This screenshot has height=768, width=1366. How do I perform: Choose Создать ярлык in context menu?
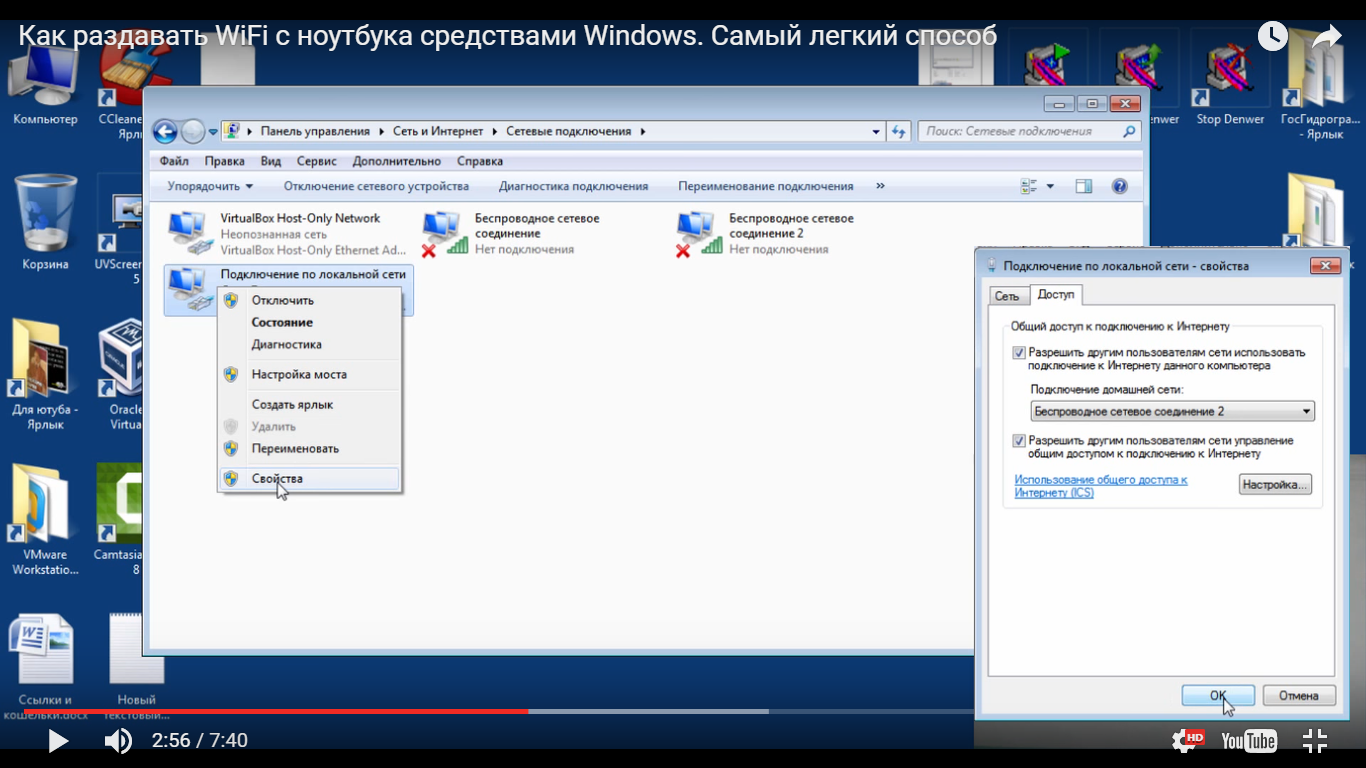[x=309, y=404]
